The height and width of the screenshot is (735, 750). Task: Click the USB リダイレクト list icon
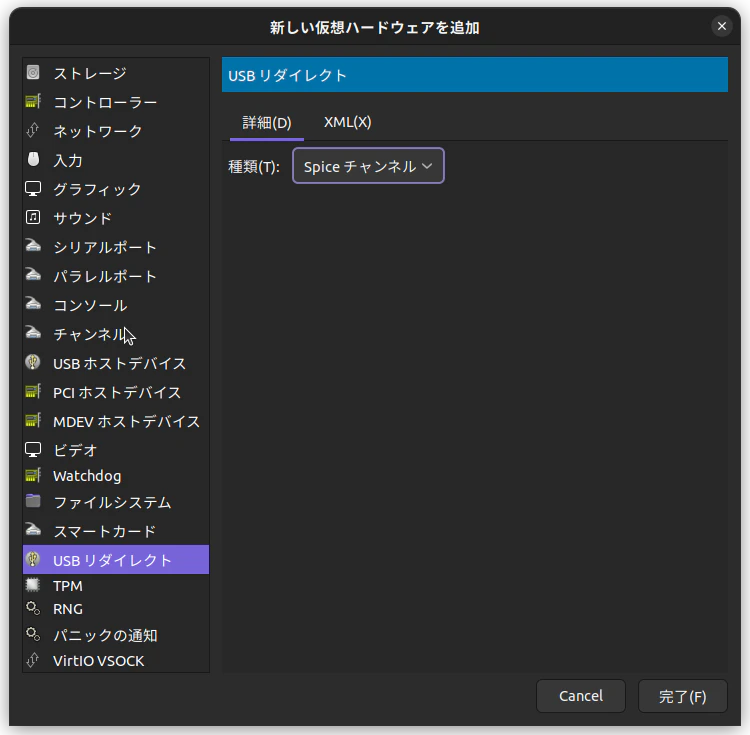click(x=33, y=559)
